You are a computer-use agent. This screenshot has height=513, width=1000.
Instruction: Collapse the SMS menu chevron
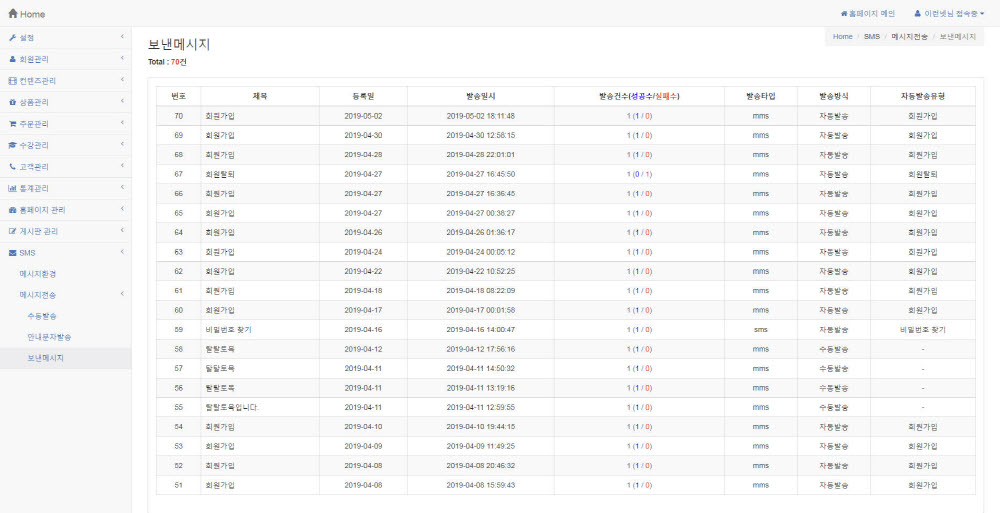click(x=122, y=252)
